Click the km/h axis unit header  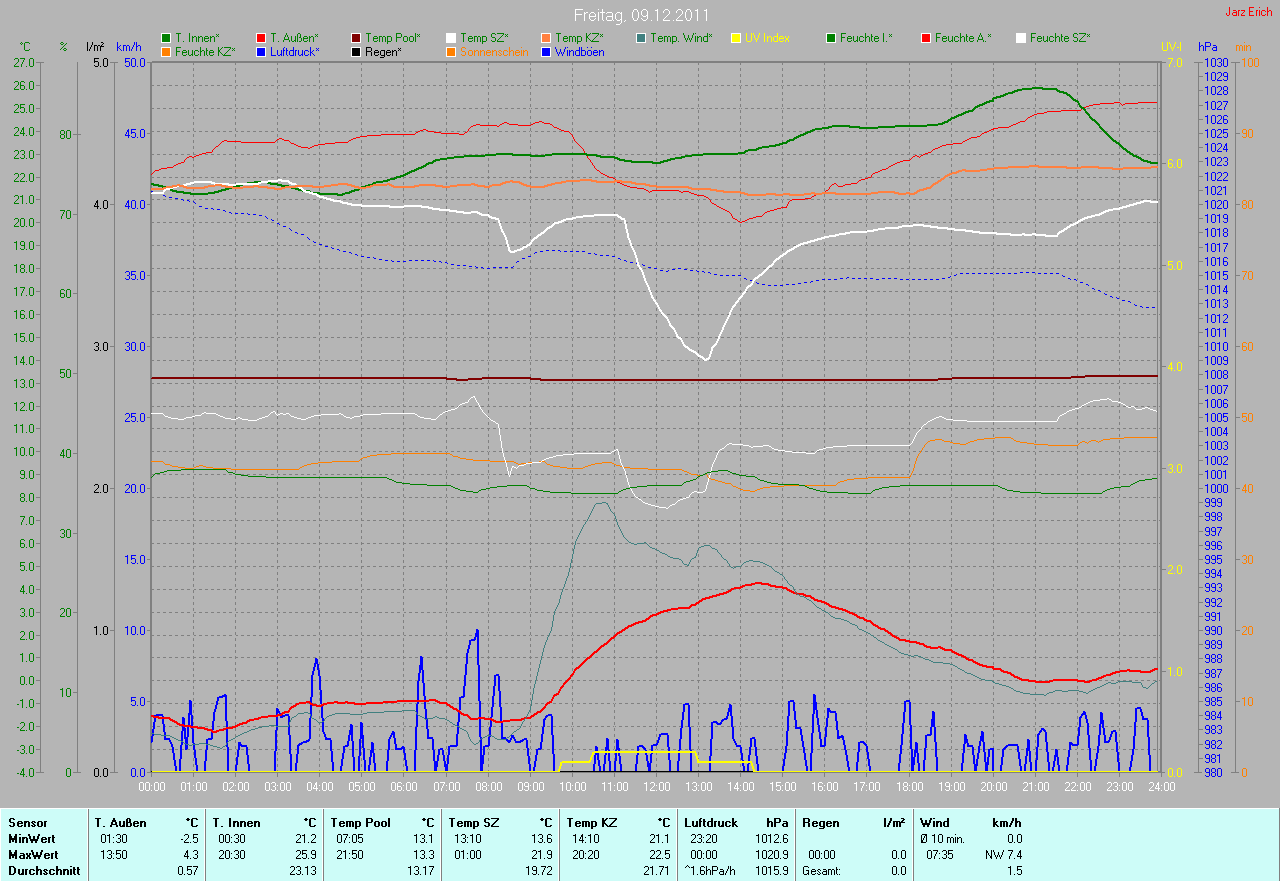(129, 47)
